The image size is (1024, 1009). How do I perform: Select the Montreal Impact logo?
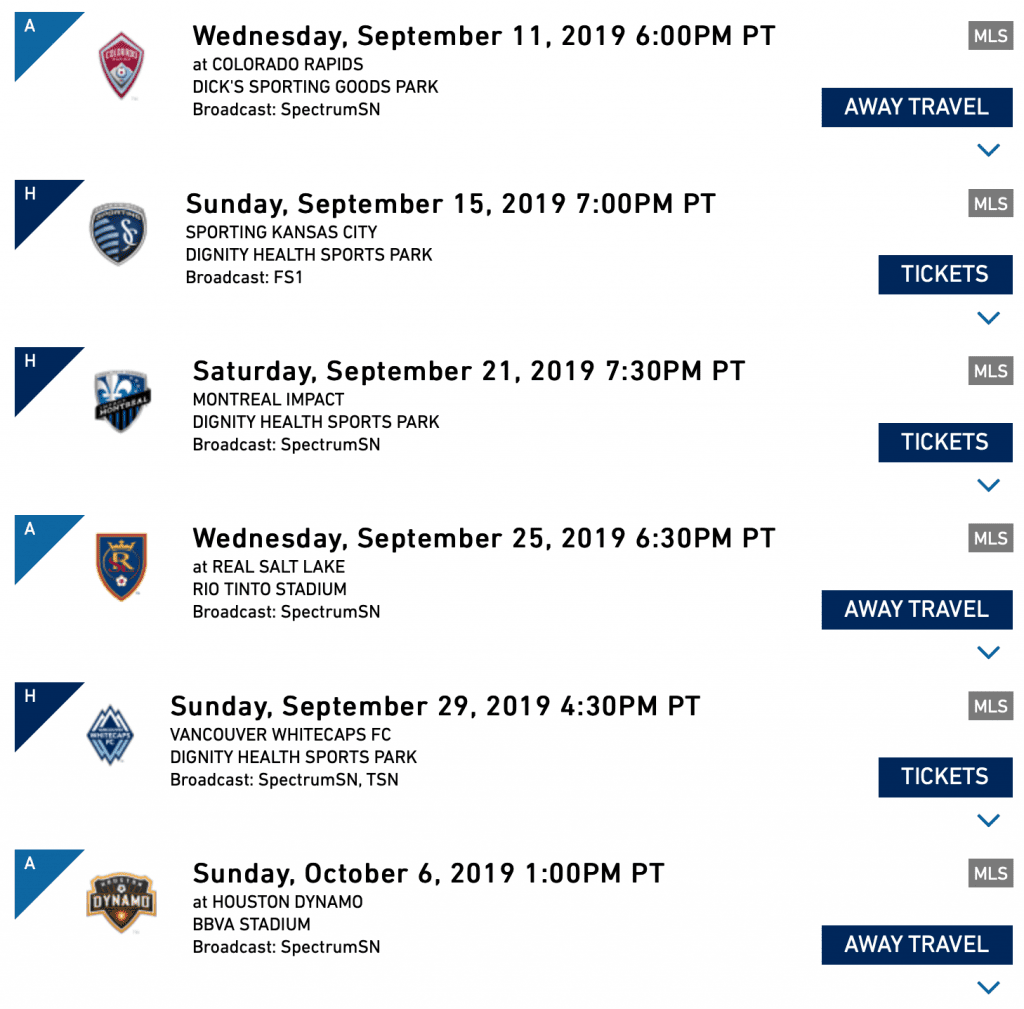[x=122, y=400]
